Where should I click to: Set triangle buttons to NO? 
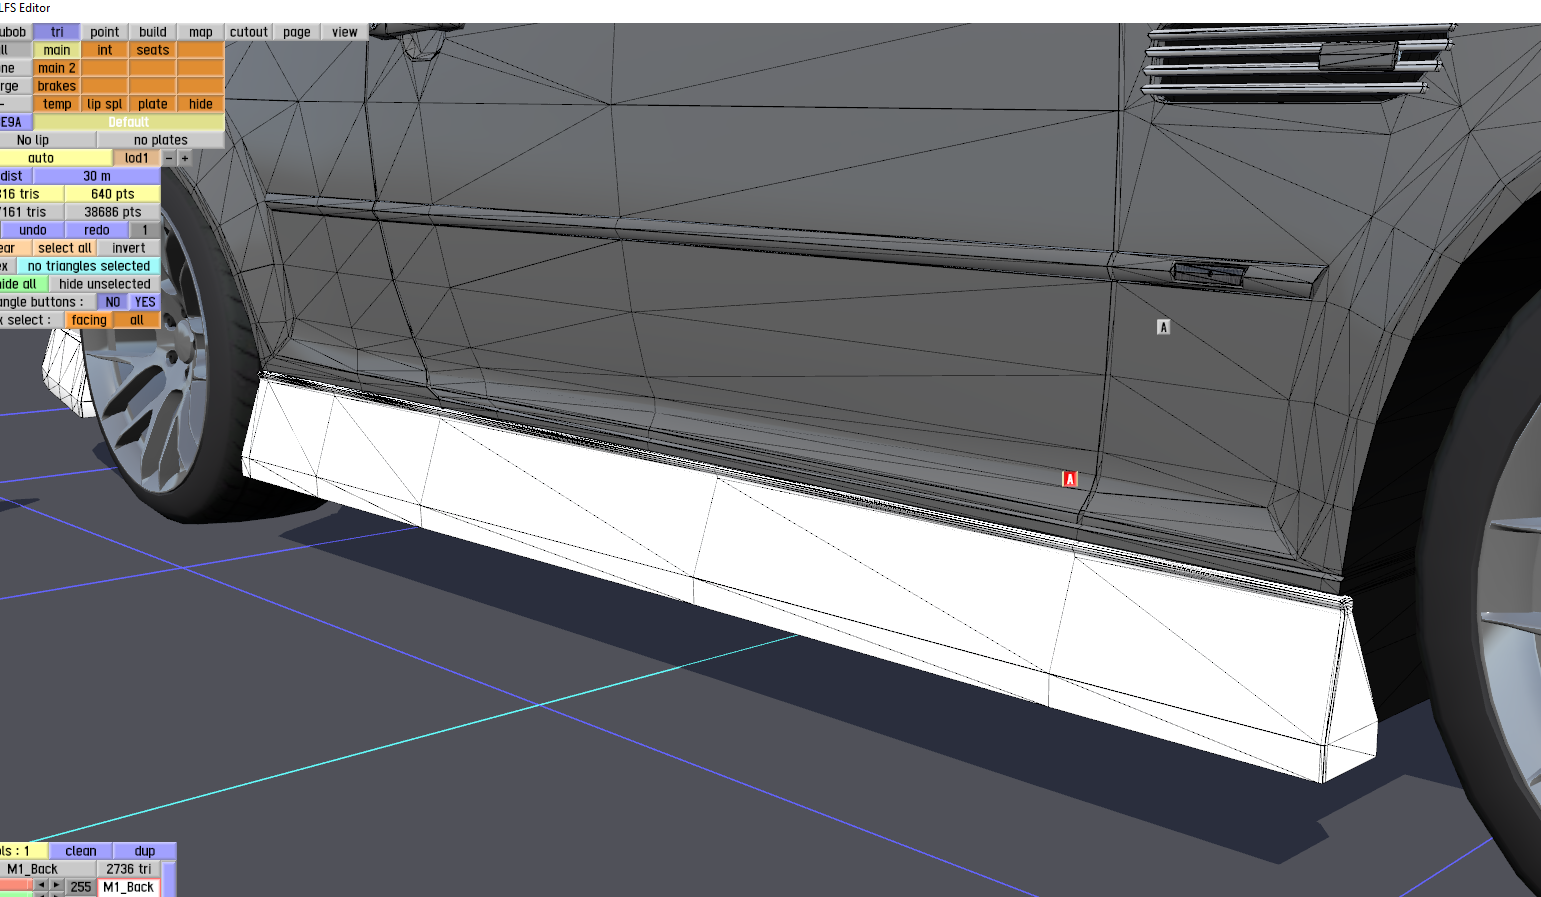[x=113, y=302]
